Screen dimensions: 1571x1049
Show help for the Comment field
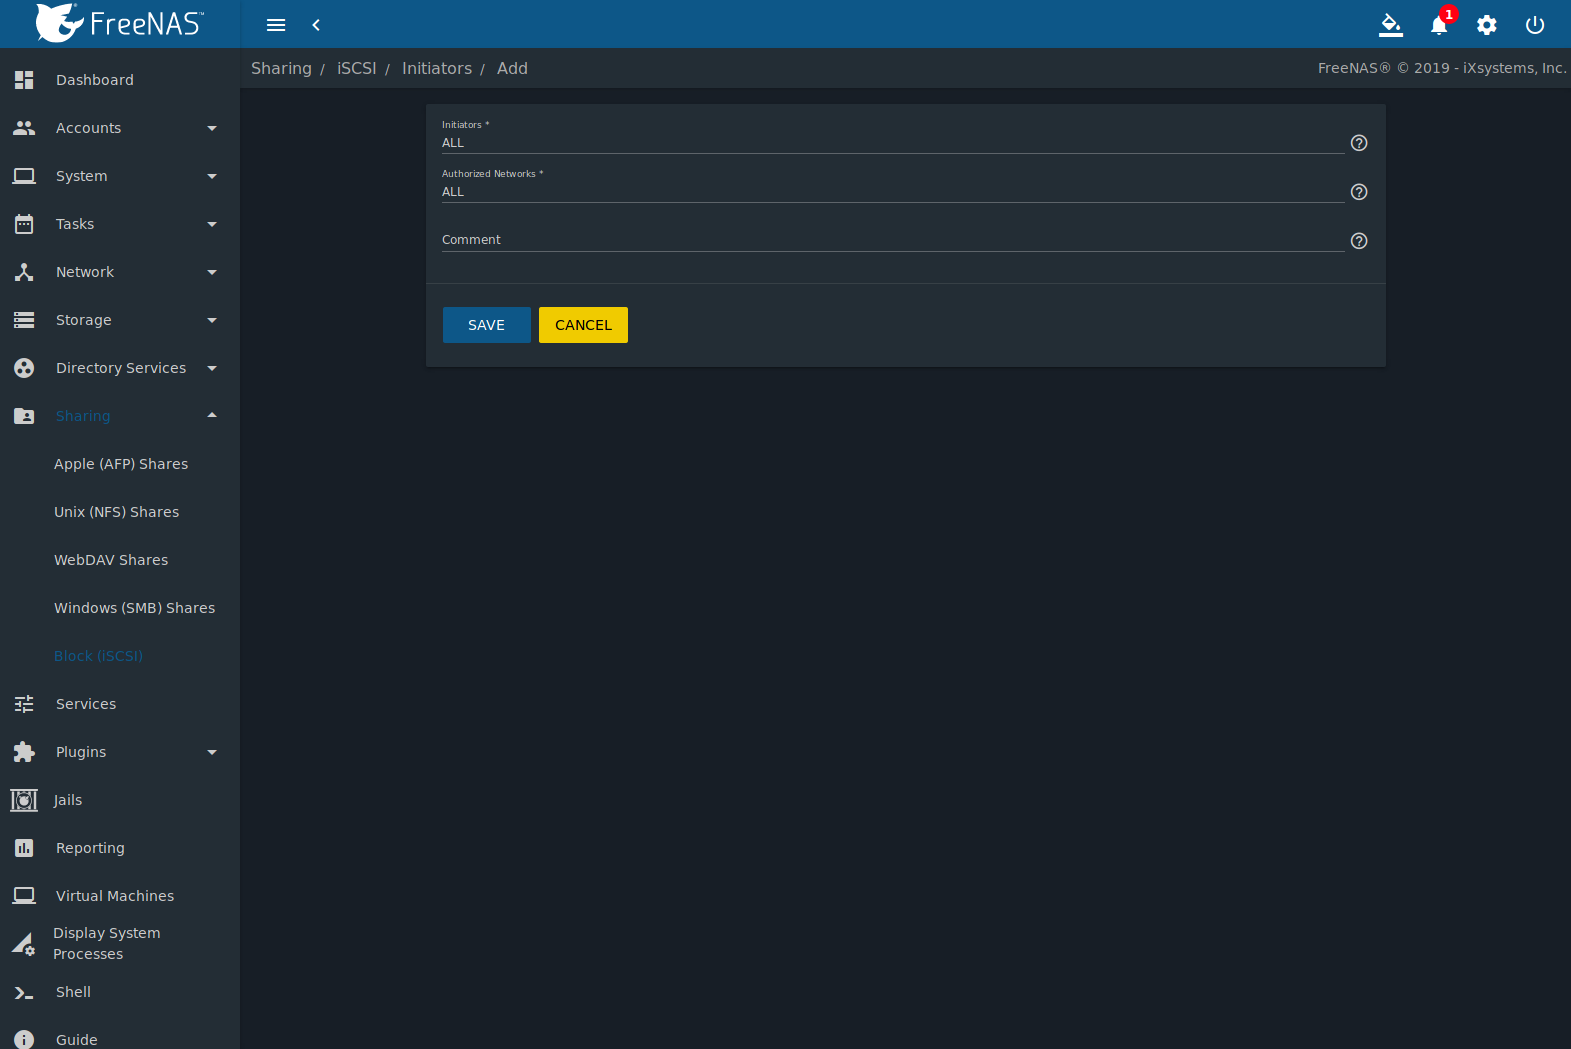pyautogui.click(x=1359, y=241)
